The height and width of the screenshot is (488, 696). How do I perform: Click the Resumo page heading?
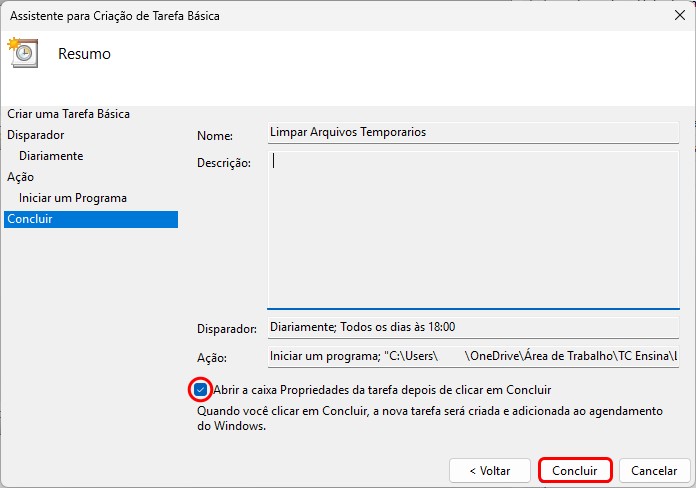[84, 54]
